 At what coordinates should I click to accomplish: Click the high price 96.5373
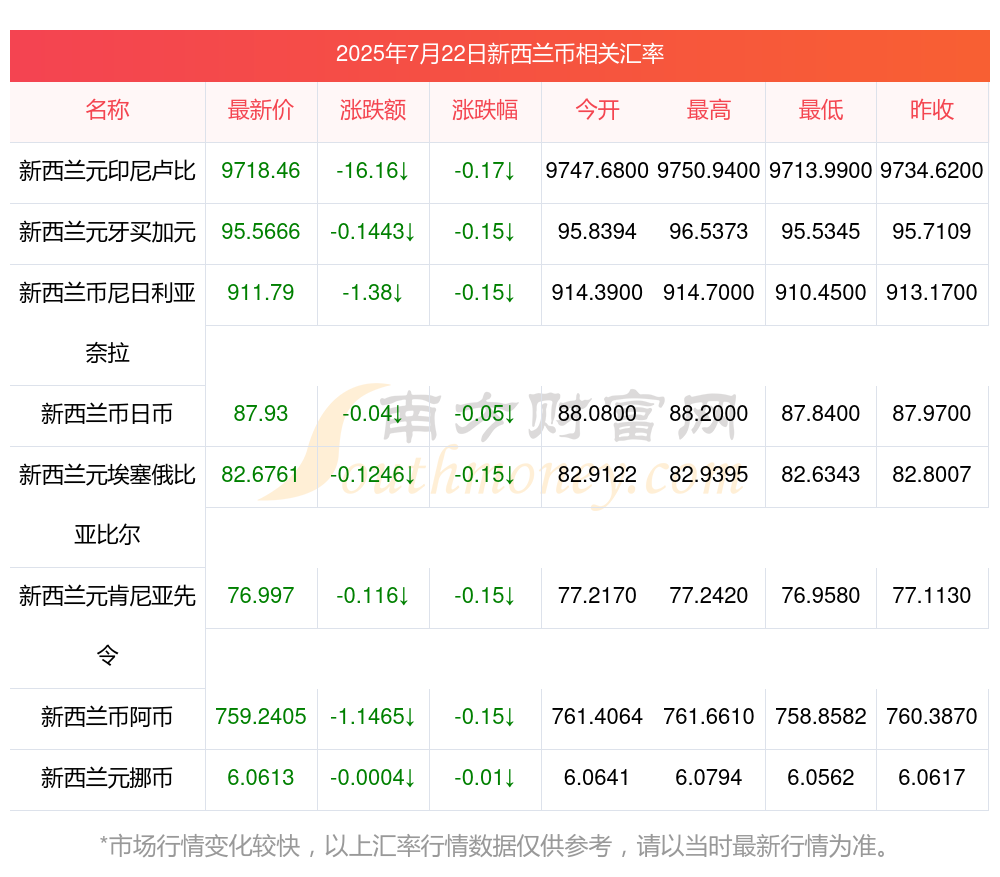point(709,232)
